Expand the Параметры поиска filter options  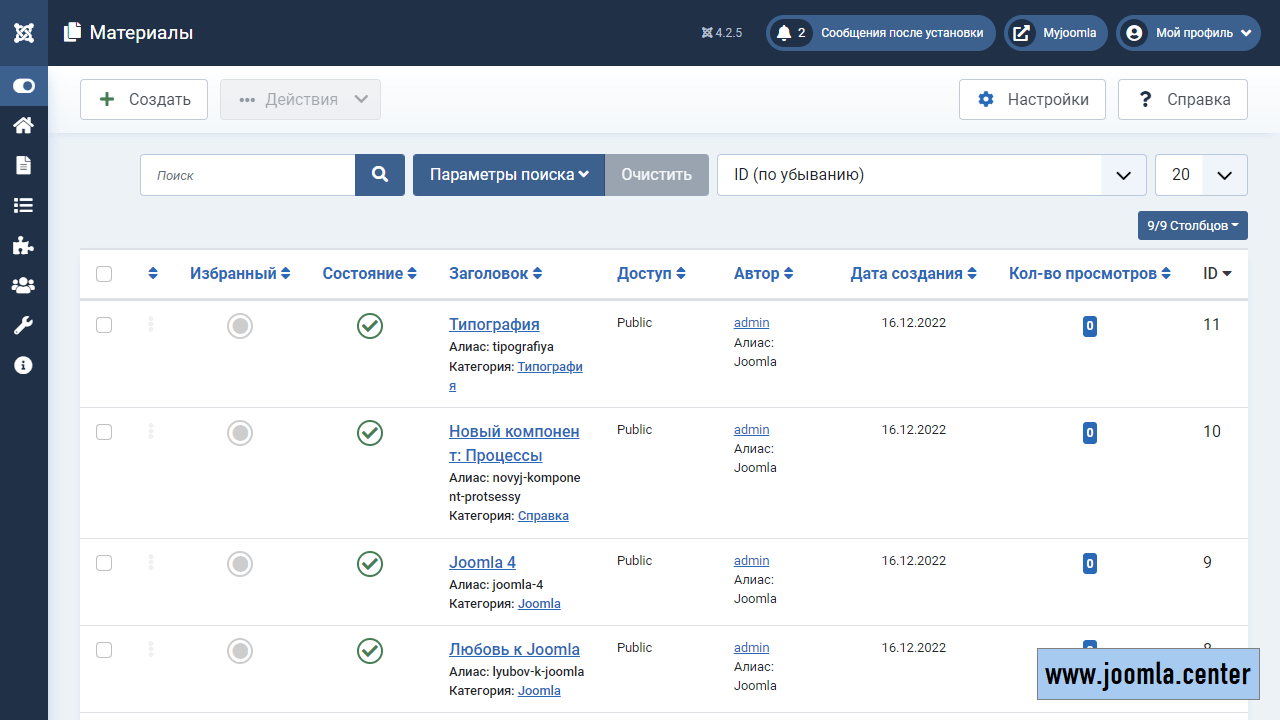(509, 175)
